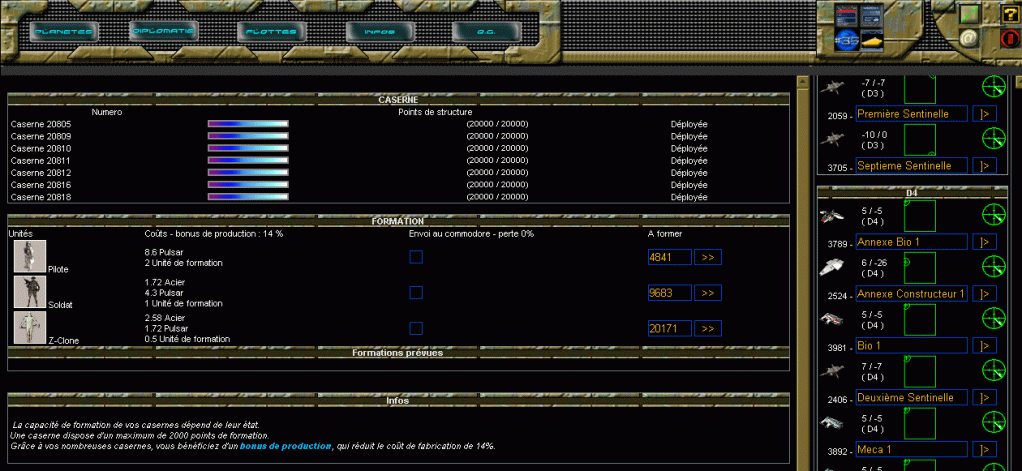
Task: Expand the Deuxième Sentinelle fleet arrow
Action: pos(984,397)
